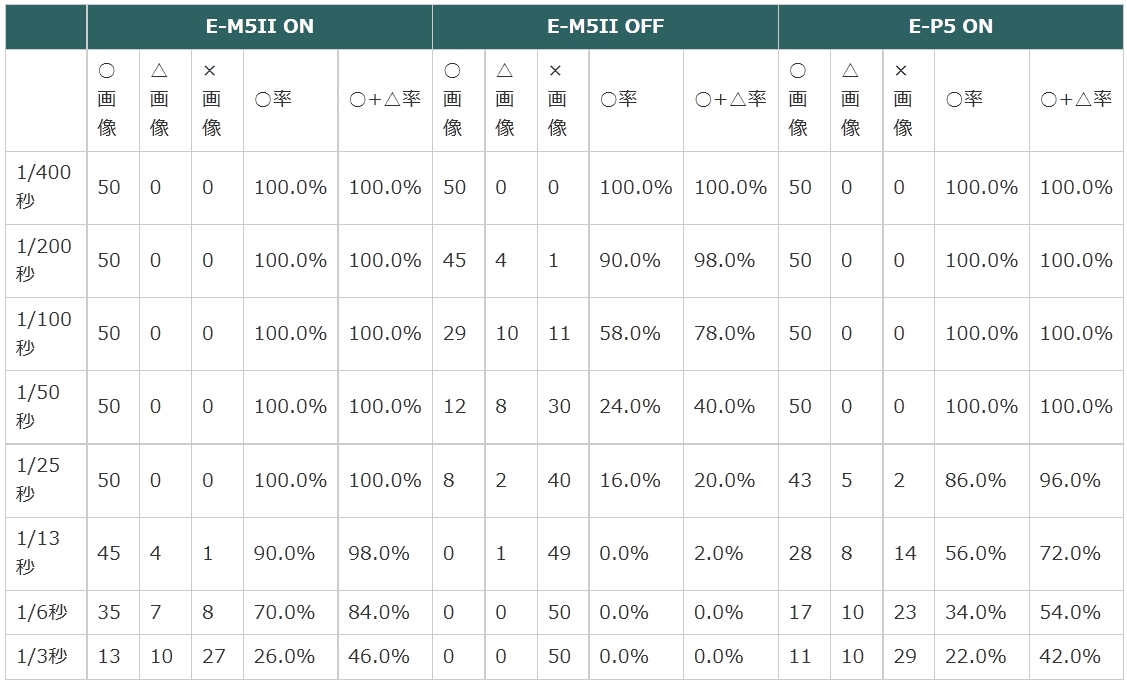The image size is (1127, 685).
Task: Select the 24.0% cell in 1/50秒 row
Action: pos(630,406)
